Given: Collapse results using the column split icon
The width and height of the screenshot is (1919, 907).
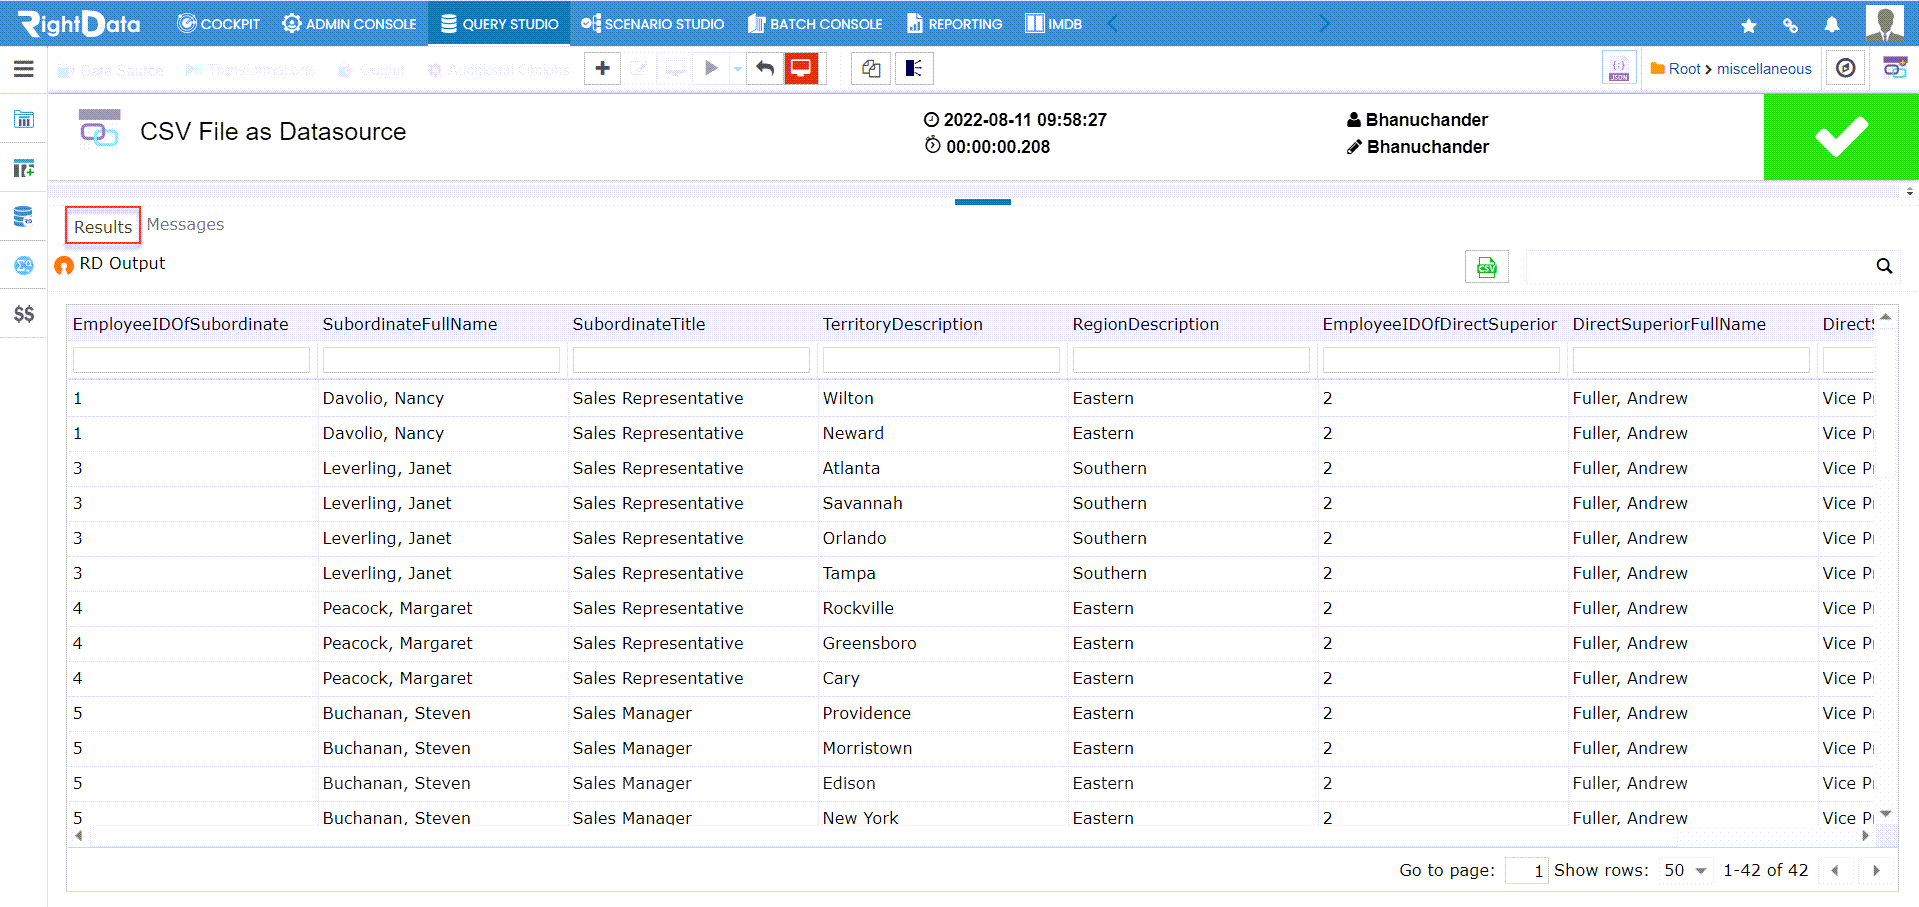Looking at the screenshot, I should 914,68.
